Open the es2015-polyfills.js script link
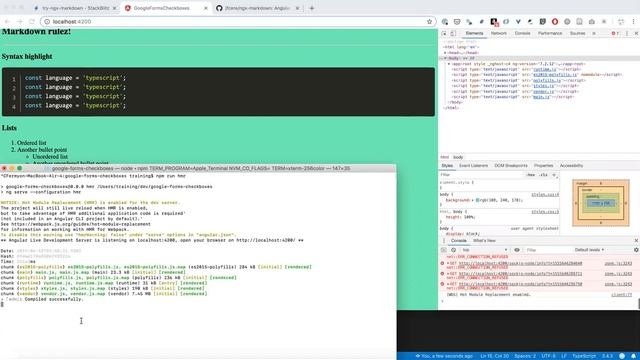Screen dimensions: 640x360 555,75
